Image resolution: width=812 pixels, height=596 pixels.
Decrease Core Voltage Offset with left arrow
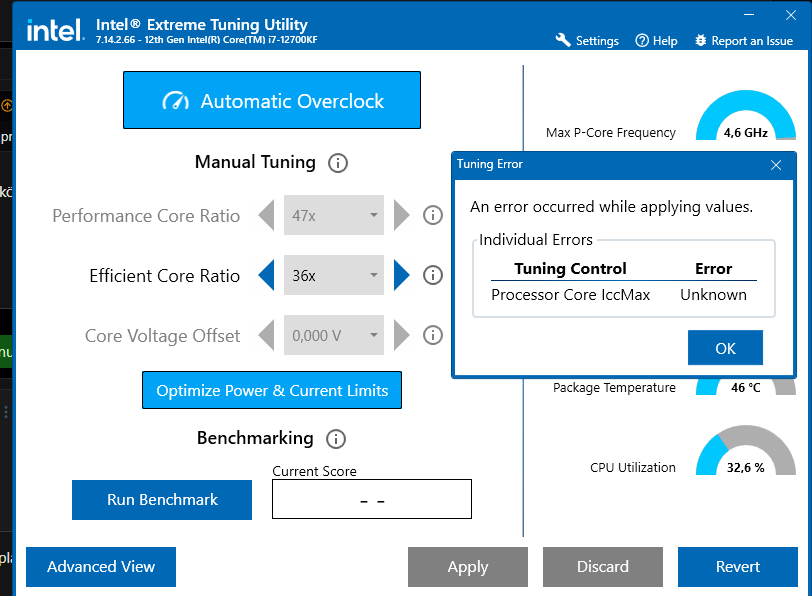266,335
